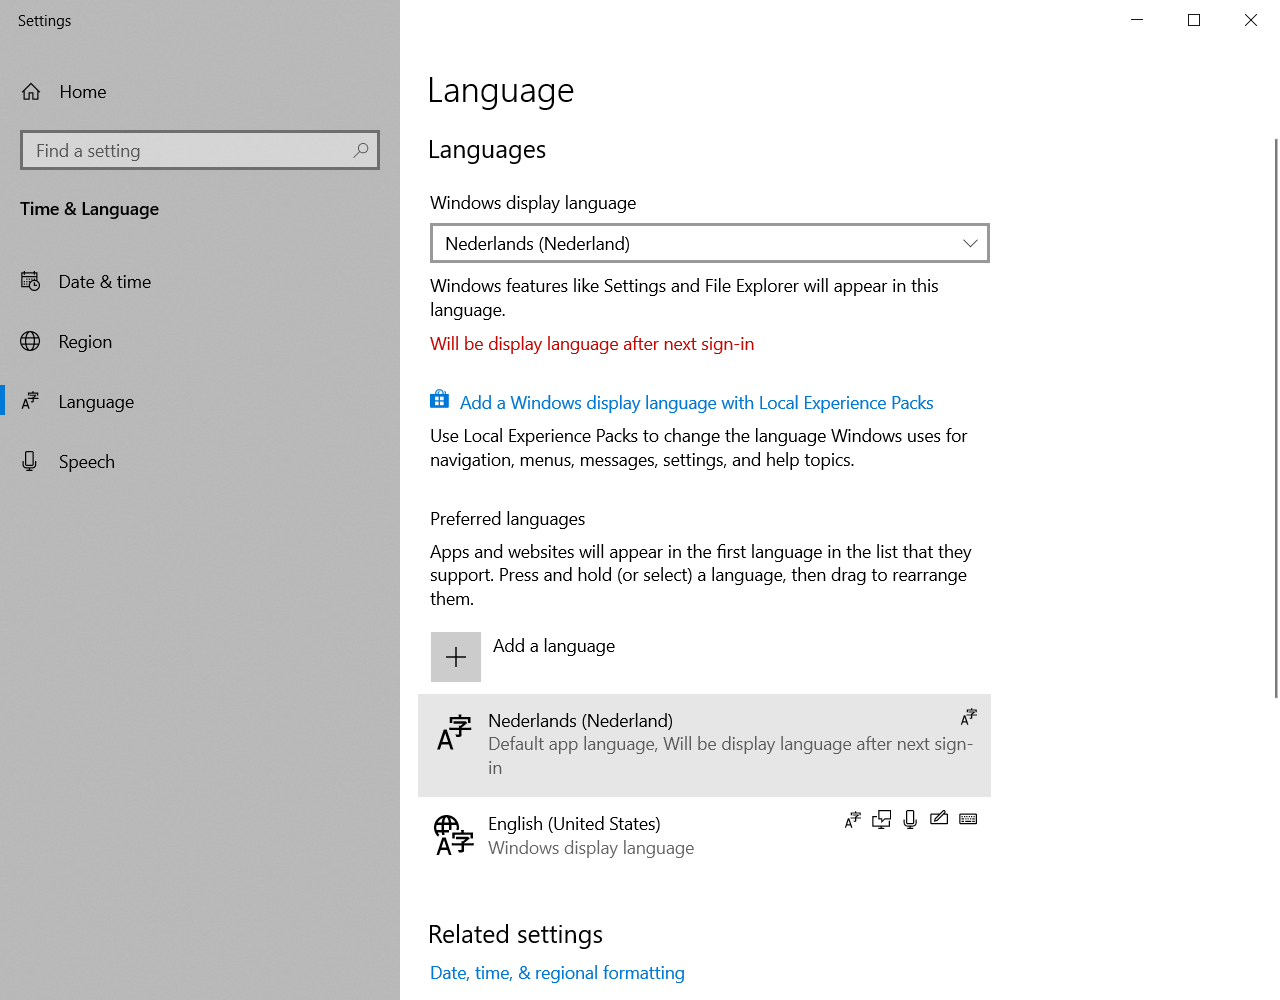Open Add a Windows display language with Local Experience Packs
1280x1000 pixels.
click(x=696, y=402)
